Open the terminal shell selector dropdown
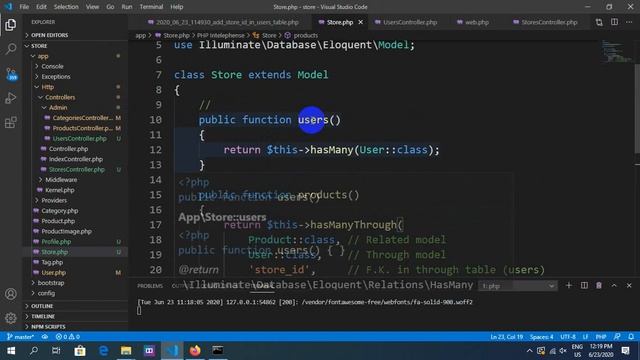This screenshot has height=360, width=640. [x=517, y=286]
